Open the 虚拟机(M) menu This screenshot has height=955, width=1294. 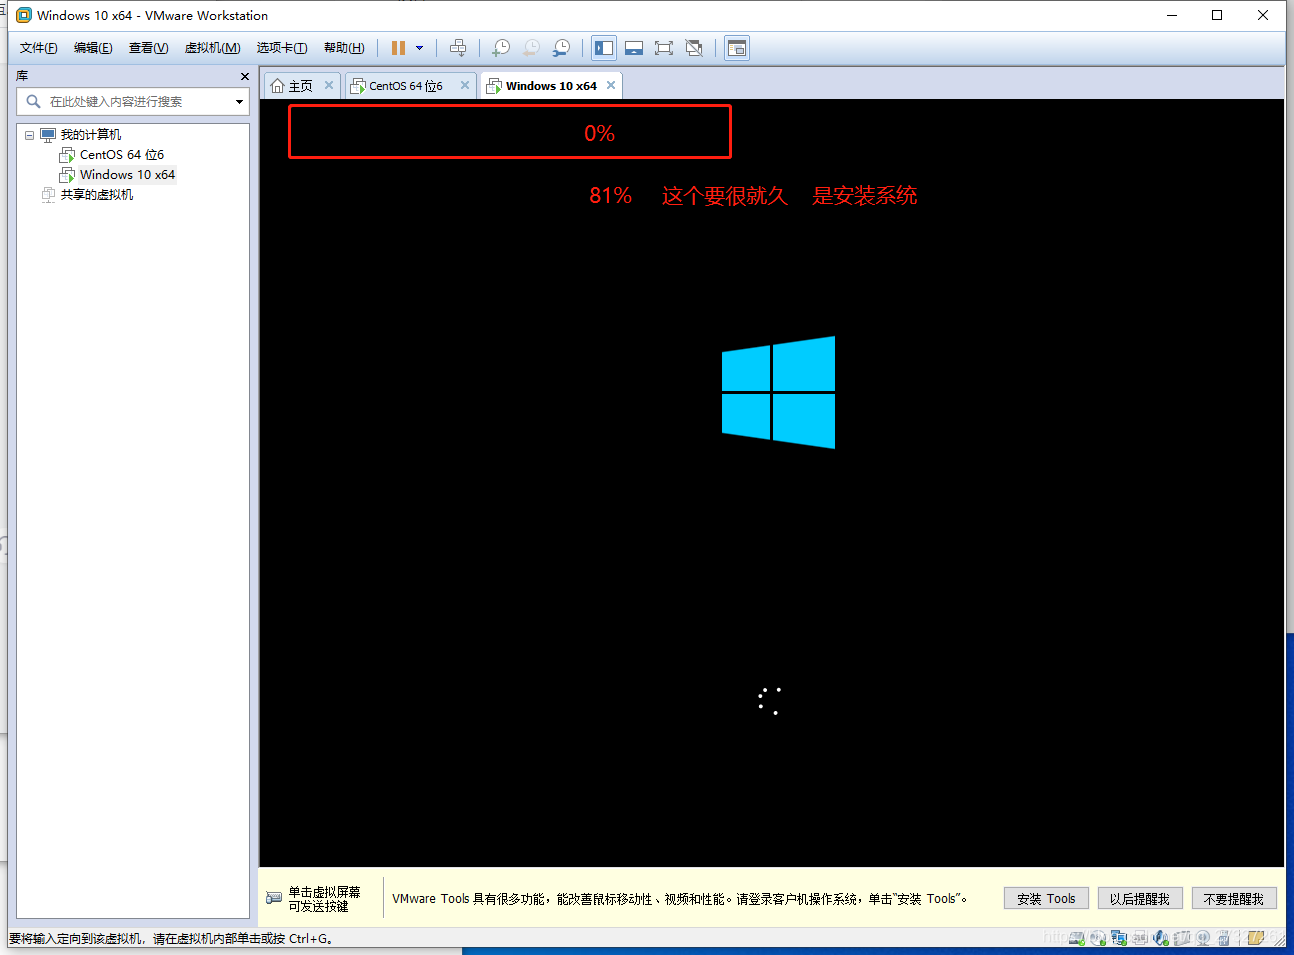pos(212,48)
